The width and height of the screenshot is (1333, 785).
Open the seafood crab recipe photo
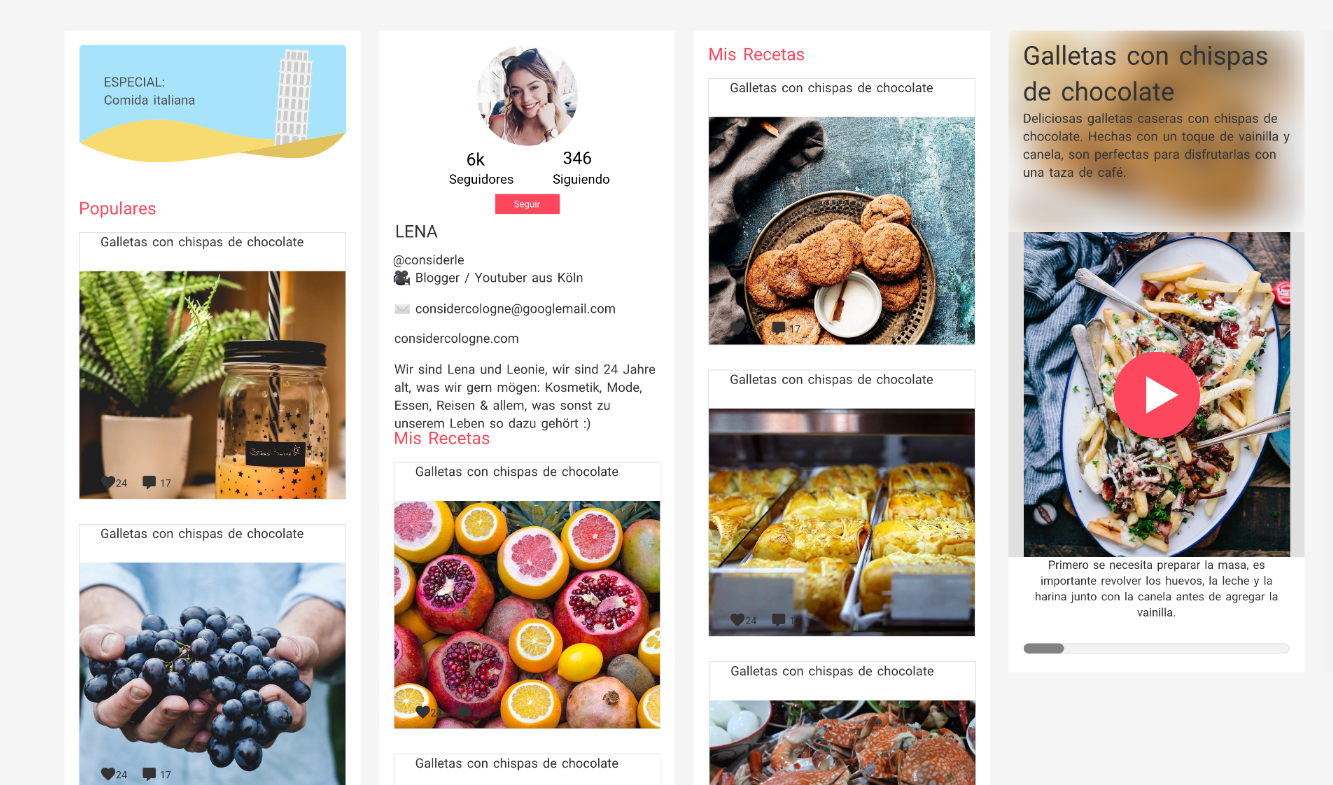(841, 742)
